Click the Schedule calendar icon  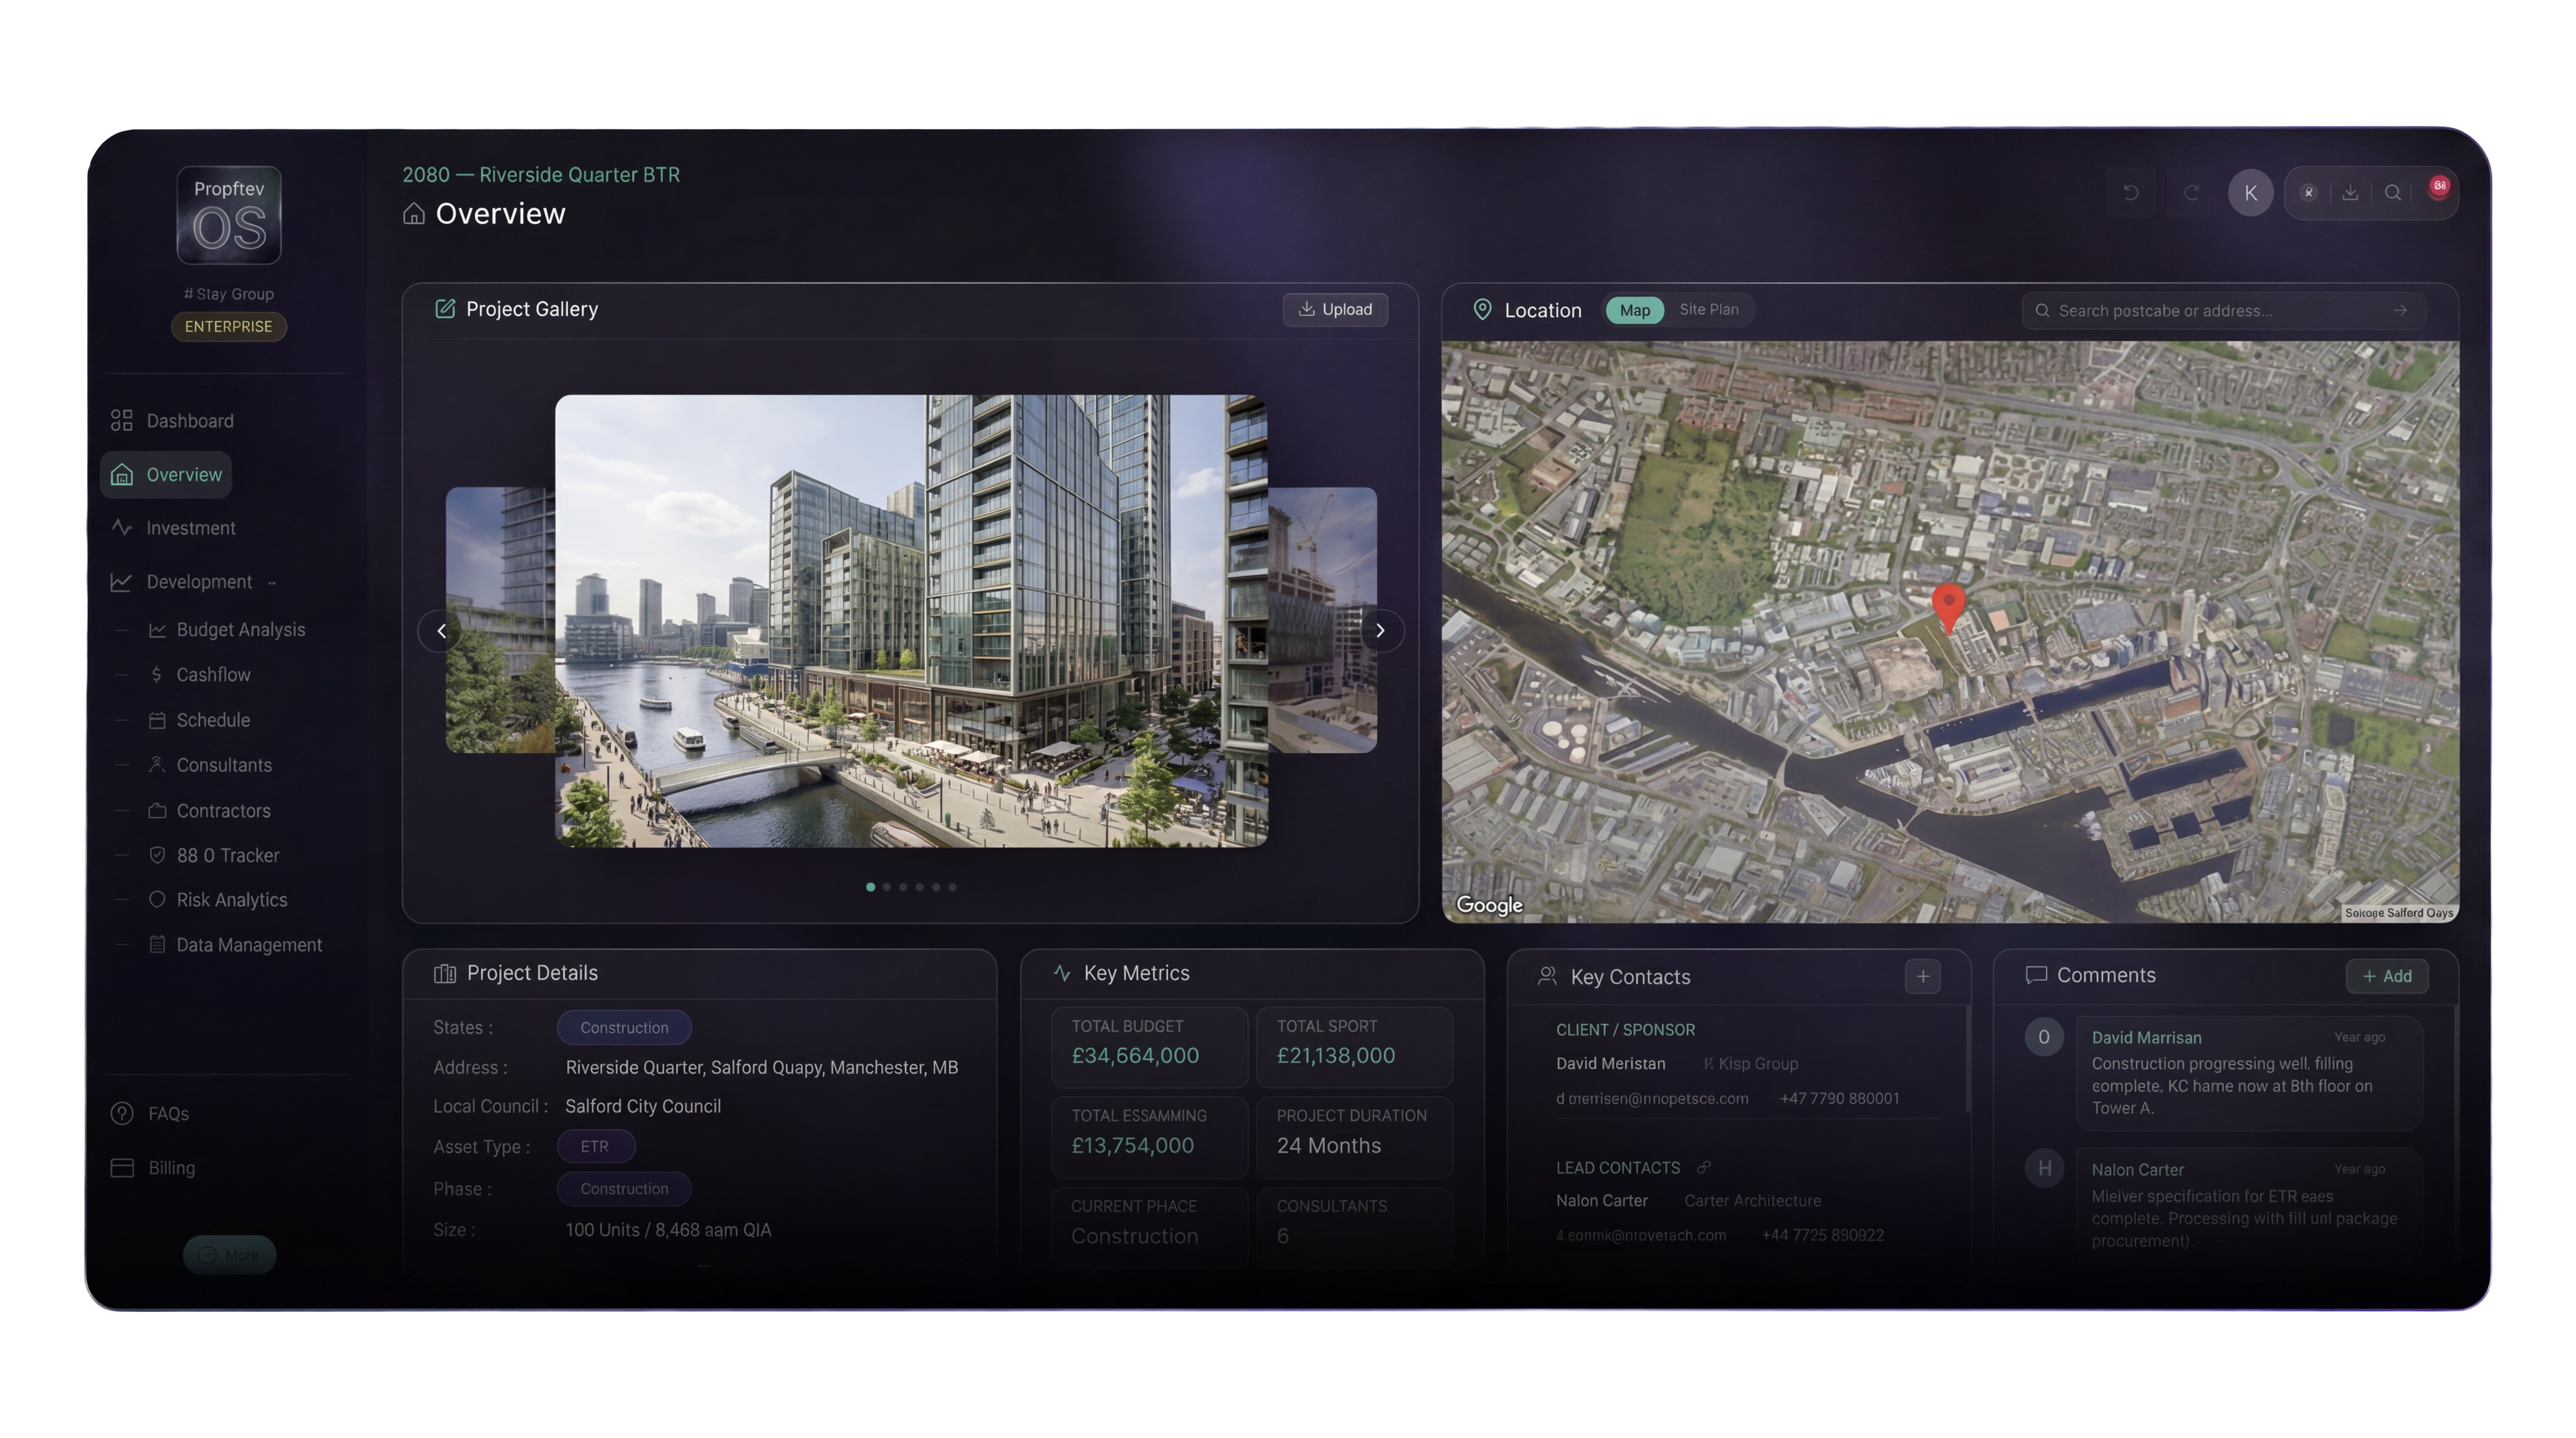157,720
